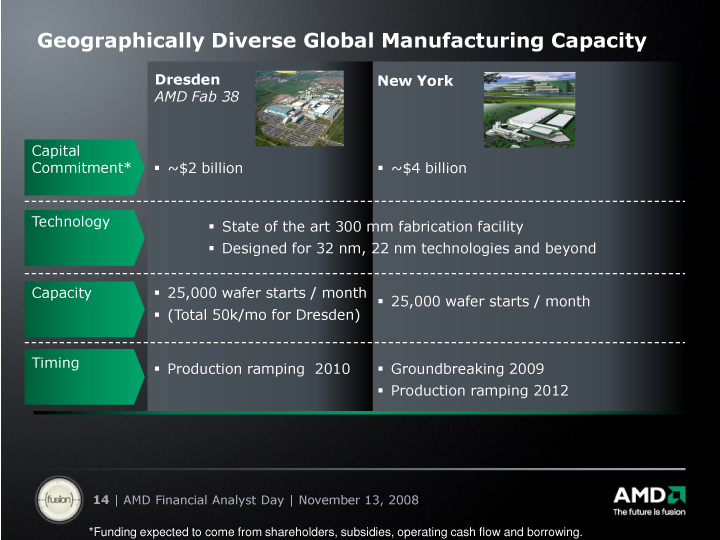Select the Timing green arrow label
Screen dimensions: 720x540
tap(84, 377)
